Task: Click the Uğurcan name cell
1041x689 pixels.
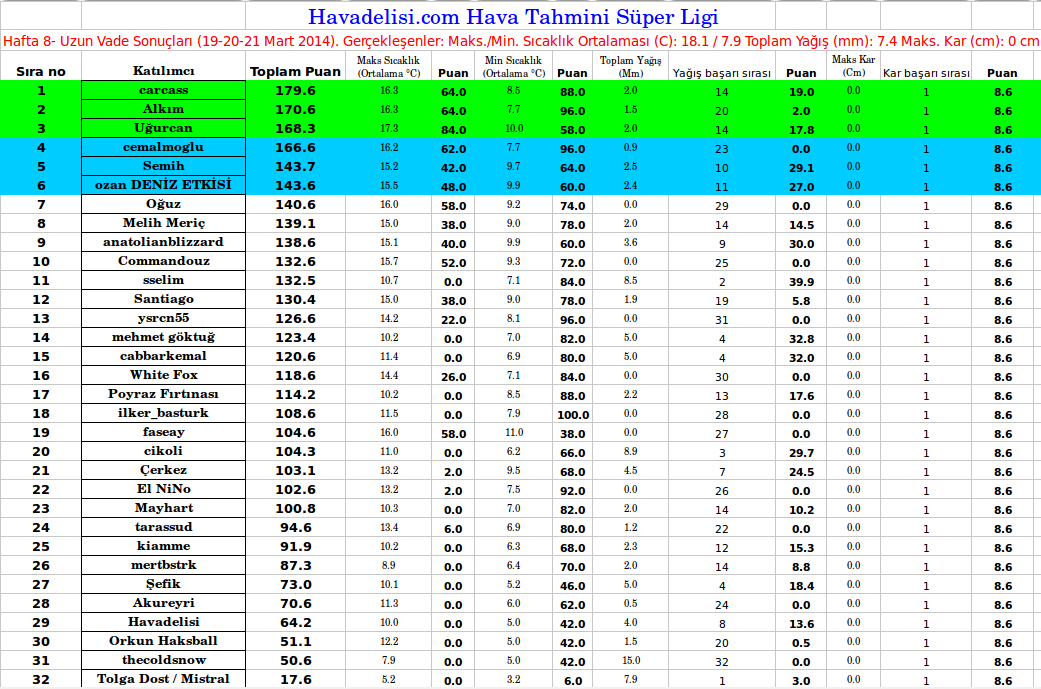Action: point(163,128)
